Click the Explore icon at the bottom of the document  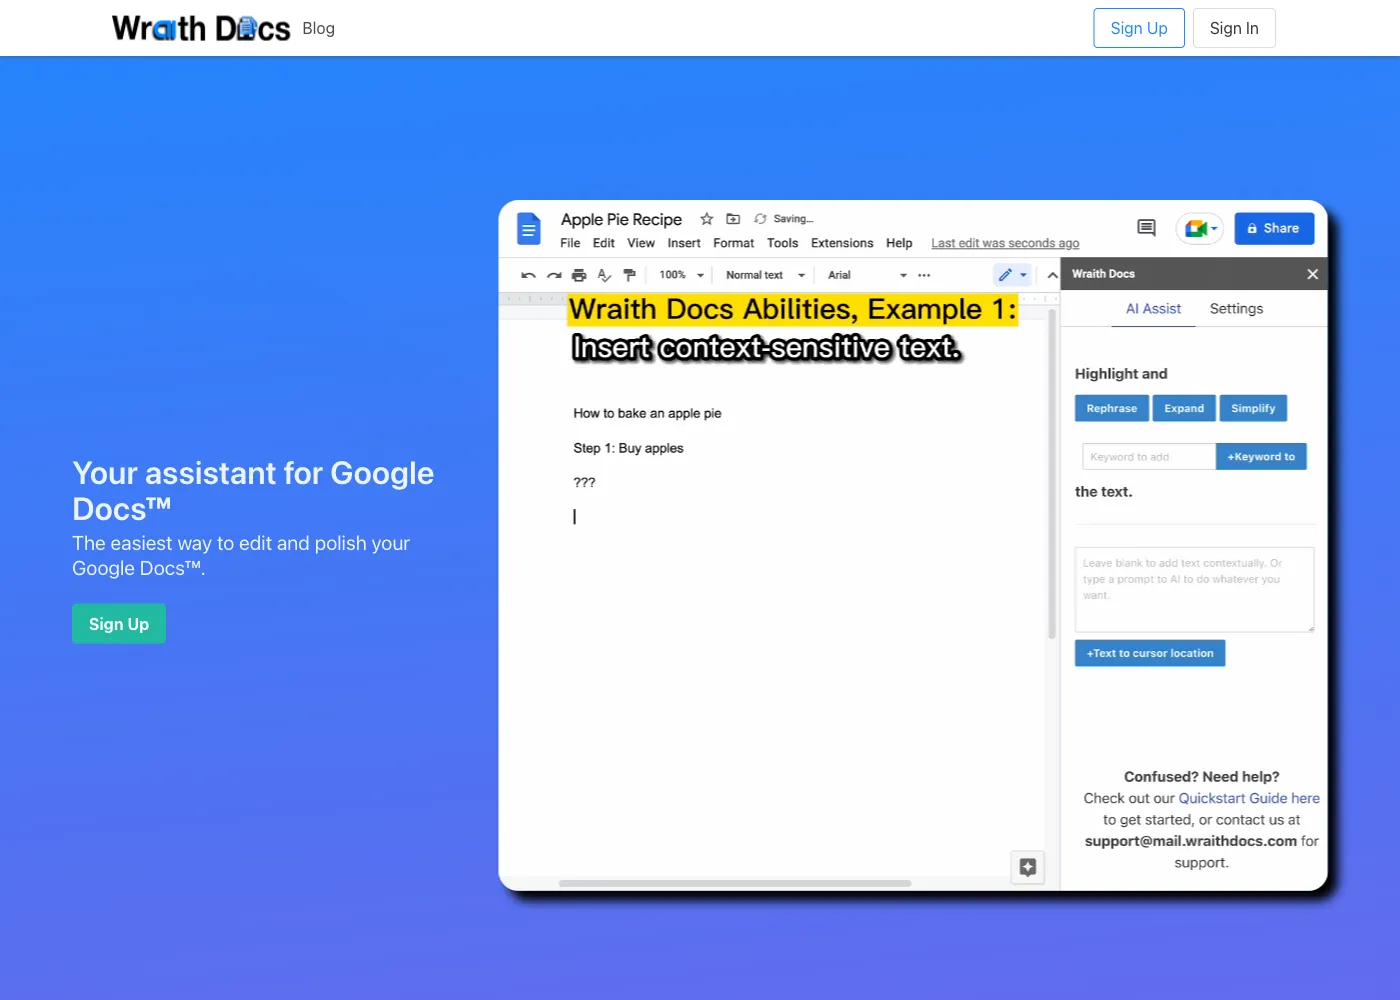(x=1028, y=867)
